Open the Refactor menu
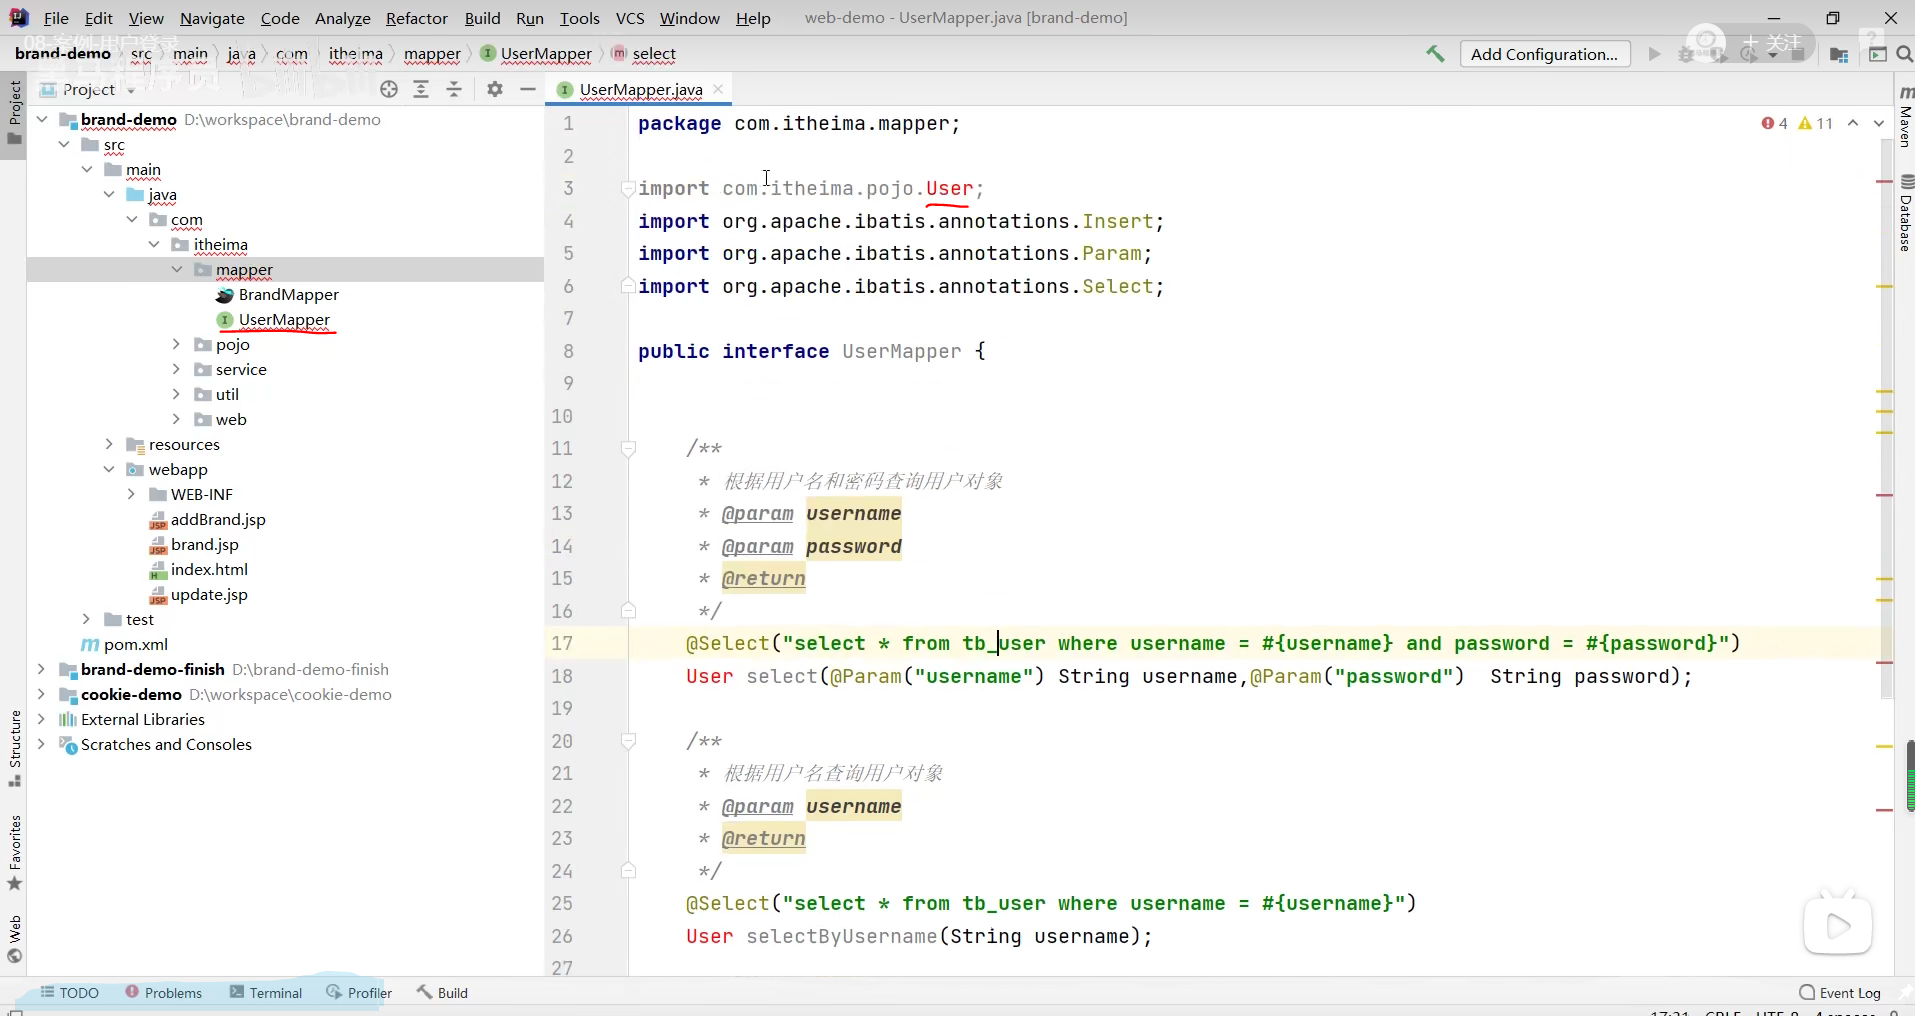This screenshot has width=1915, height=1016. tap(416, 18)
